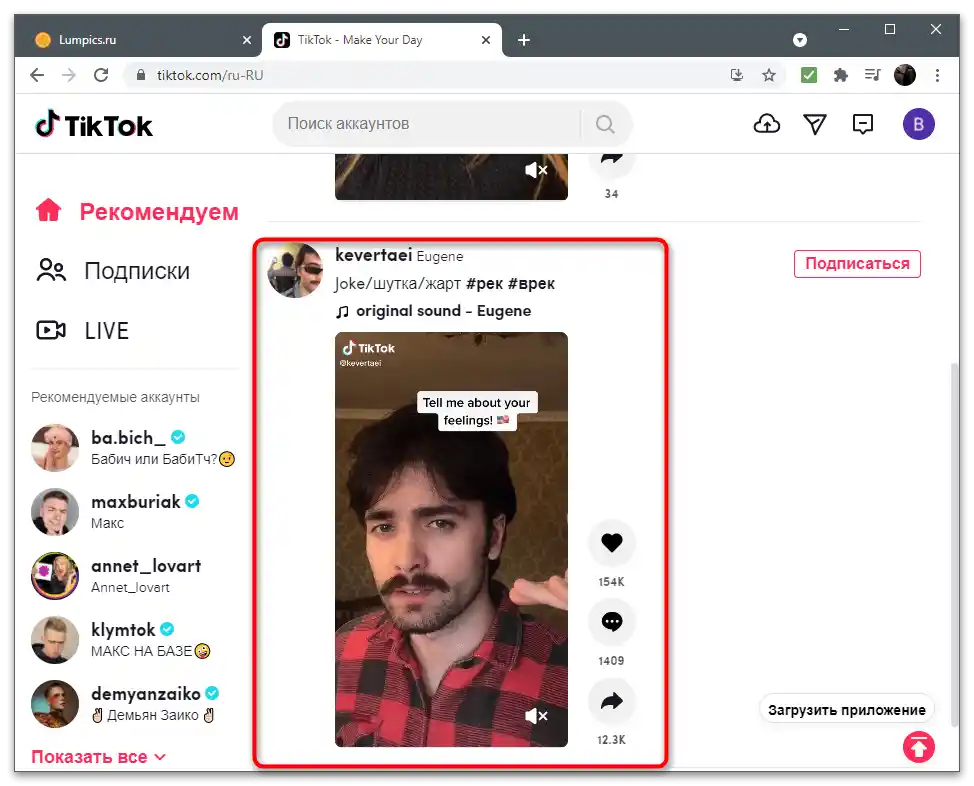Click the install app icon in address bar

click(x=737, y=75)
